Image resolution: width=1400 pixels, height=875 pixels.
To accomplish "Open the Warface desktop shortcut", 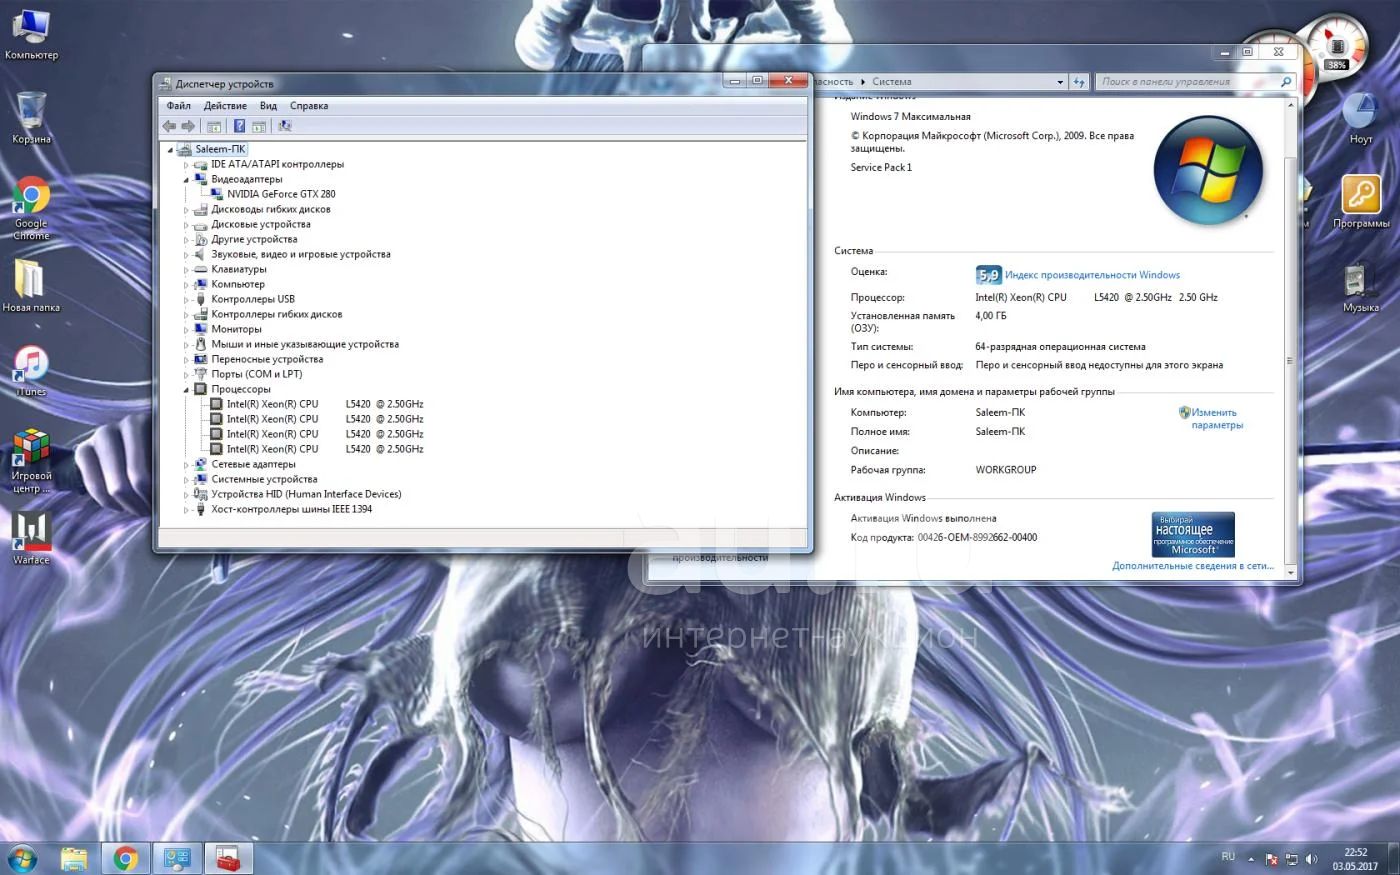I will click(31, 539).
